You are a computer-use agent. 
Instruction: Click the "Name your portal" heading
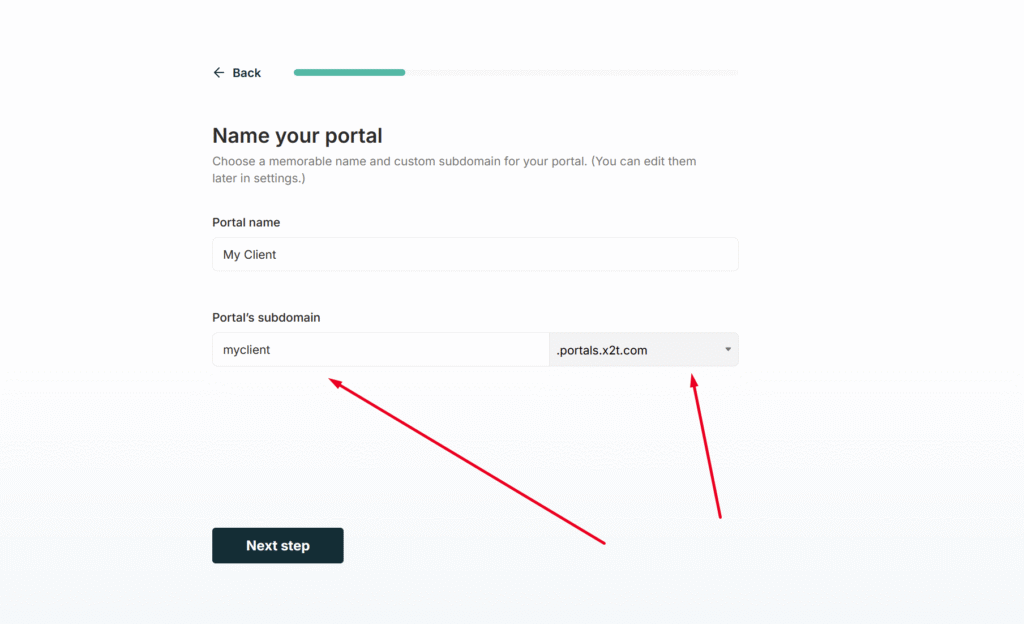click(x=297, y=136)
